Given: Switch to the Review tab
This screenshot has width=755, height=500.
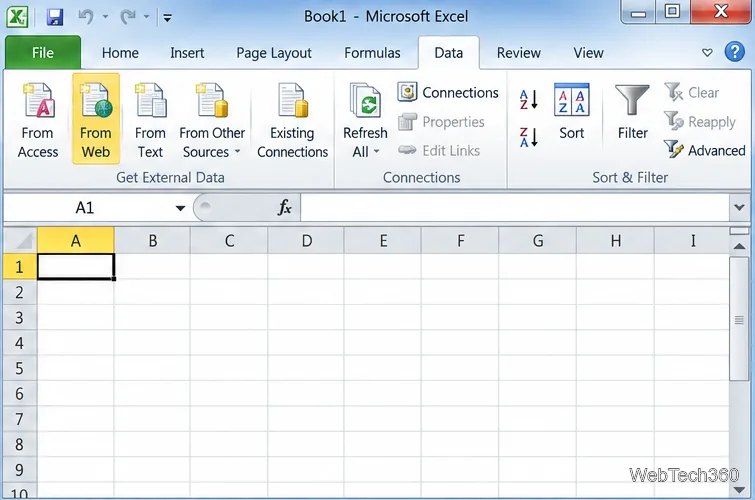Looking at the screenshot, I should (x=519, y=53).
